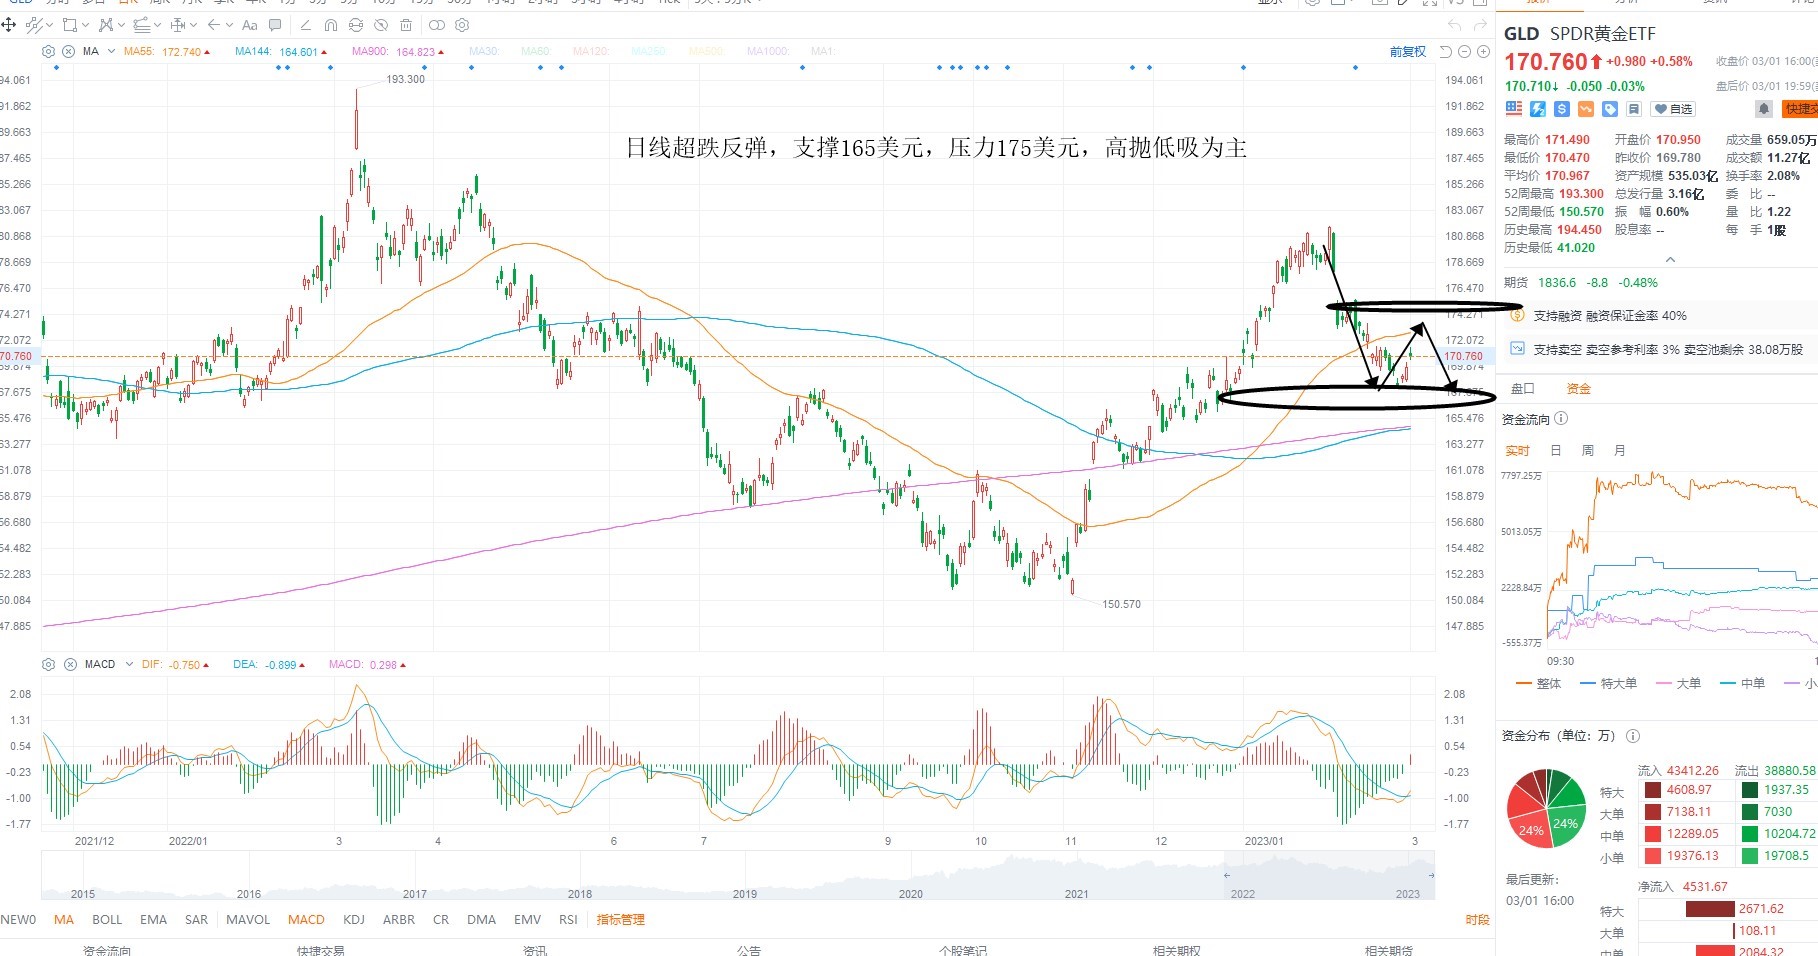This screenshot has height=956, width=1818.
Task: Click the sync drawings icon
Action: (356, 25)
